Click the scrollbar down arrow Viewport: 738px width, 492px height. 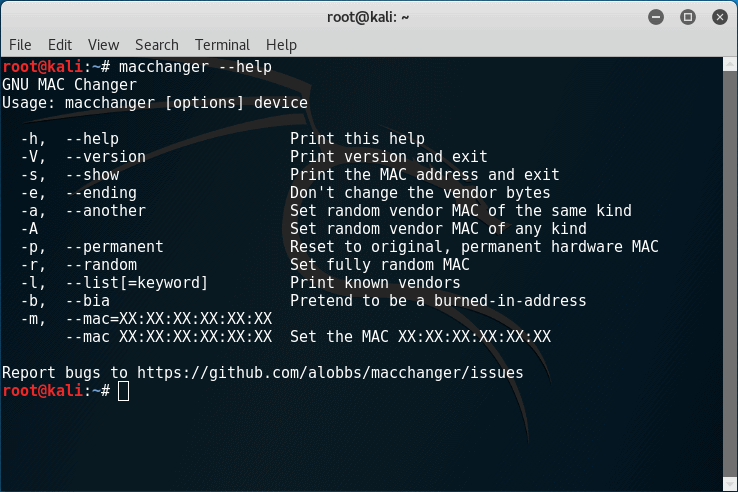730,484
